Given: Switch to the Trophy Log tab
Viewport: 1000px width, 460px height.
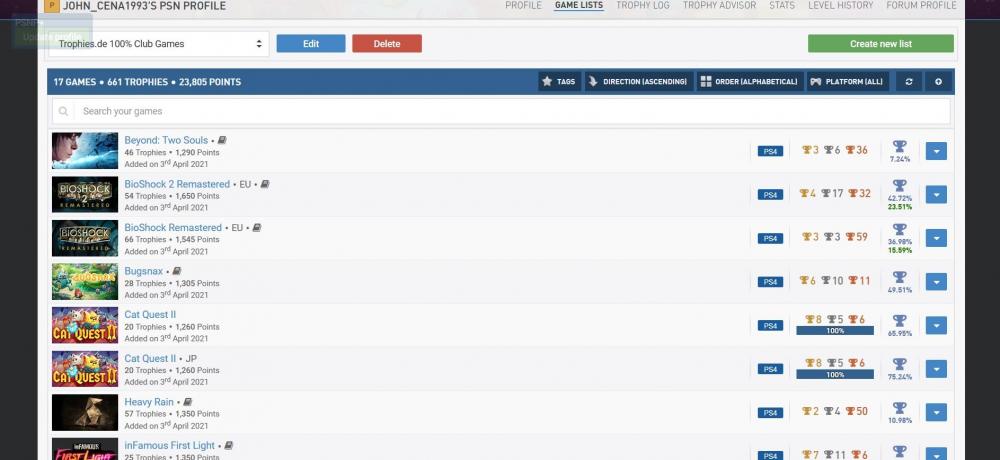Looking at the screenshot, I should click(x=644, y=6).
